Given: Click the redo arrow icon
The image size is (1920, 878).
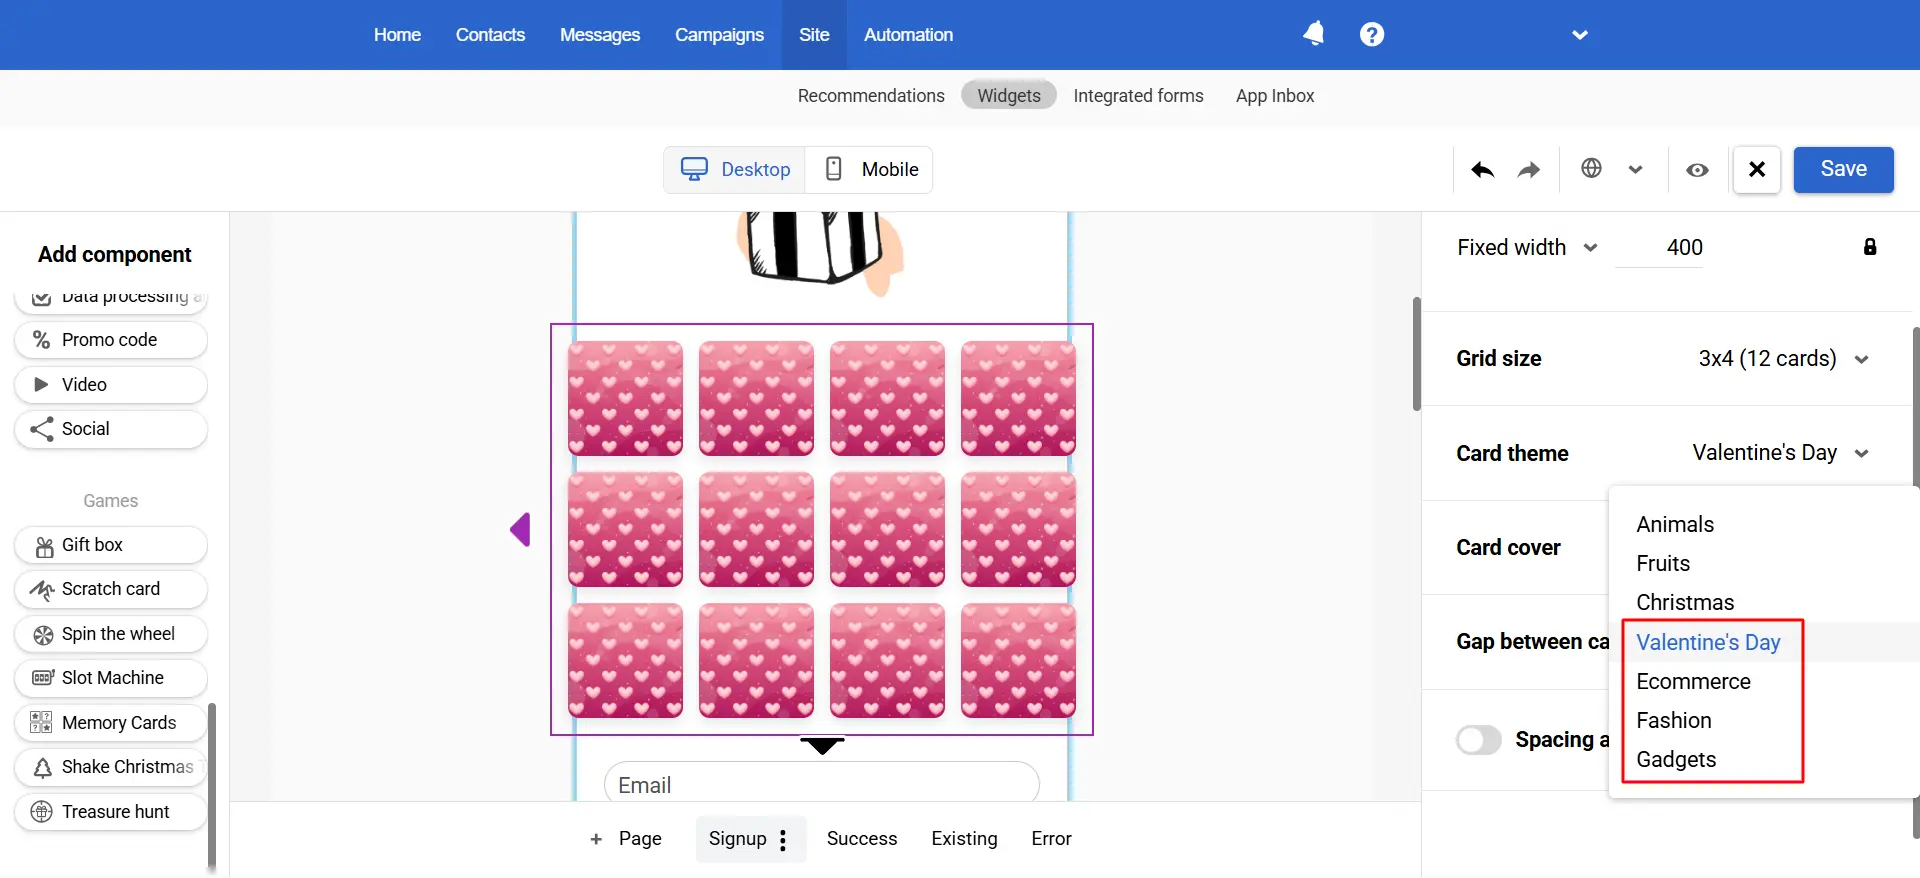Looking at the screenshot, I should click(x=1528, y=170).
